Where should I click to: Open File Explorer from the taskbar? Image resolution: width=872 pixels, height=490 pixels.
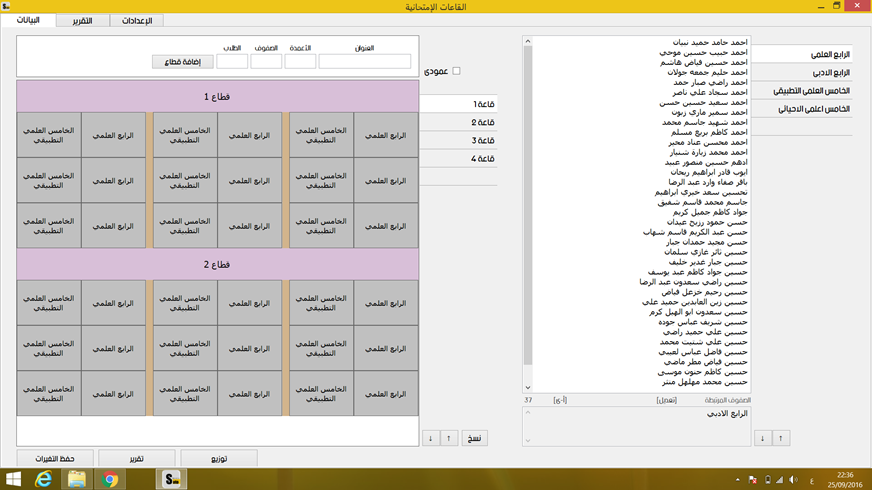tap(77, 479)
